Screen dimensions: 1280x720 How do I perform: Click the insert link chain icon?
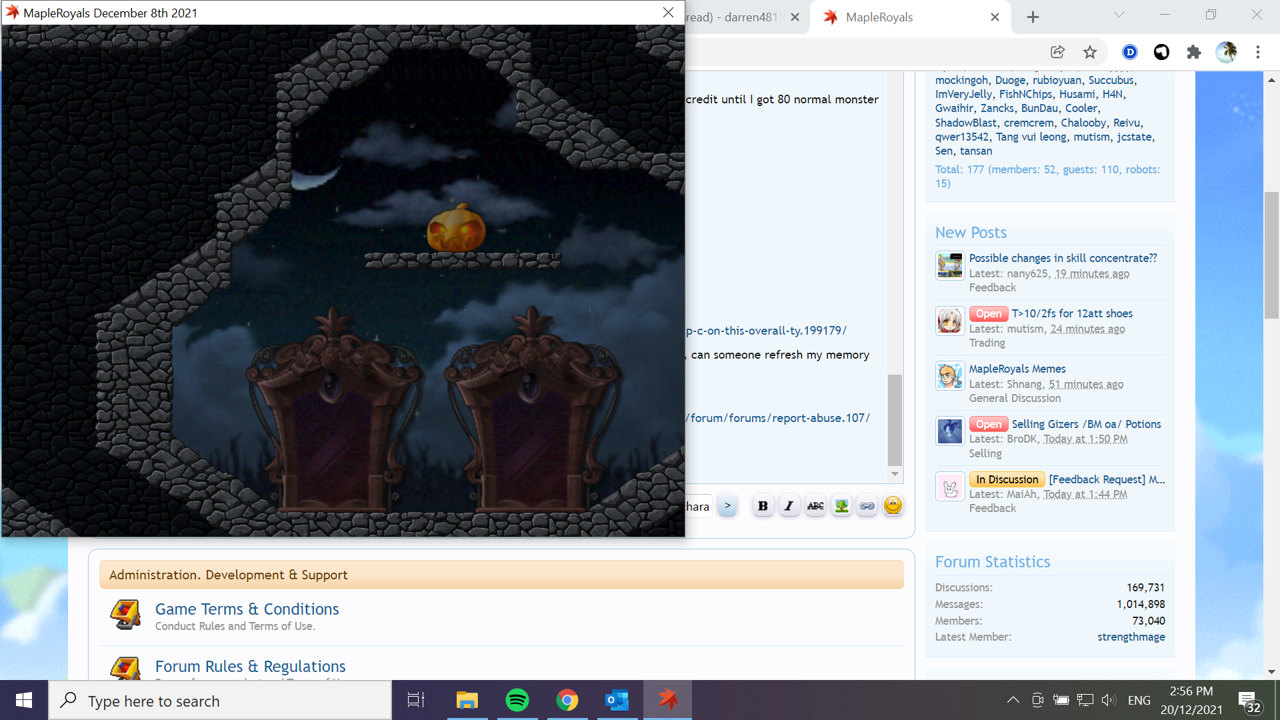(867, 506)
